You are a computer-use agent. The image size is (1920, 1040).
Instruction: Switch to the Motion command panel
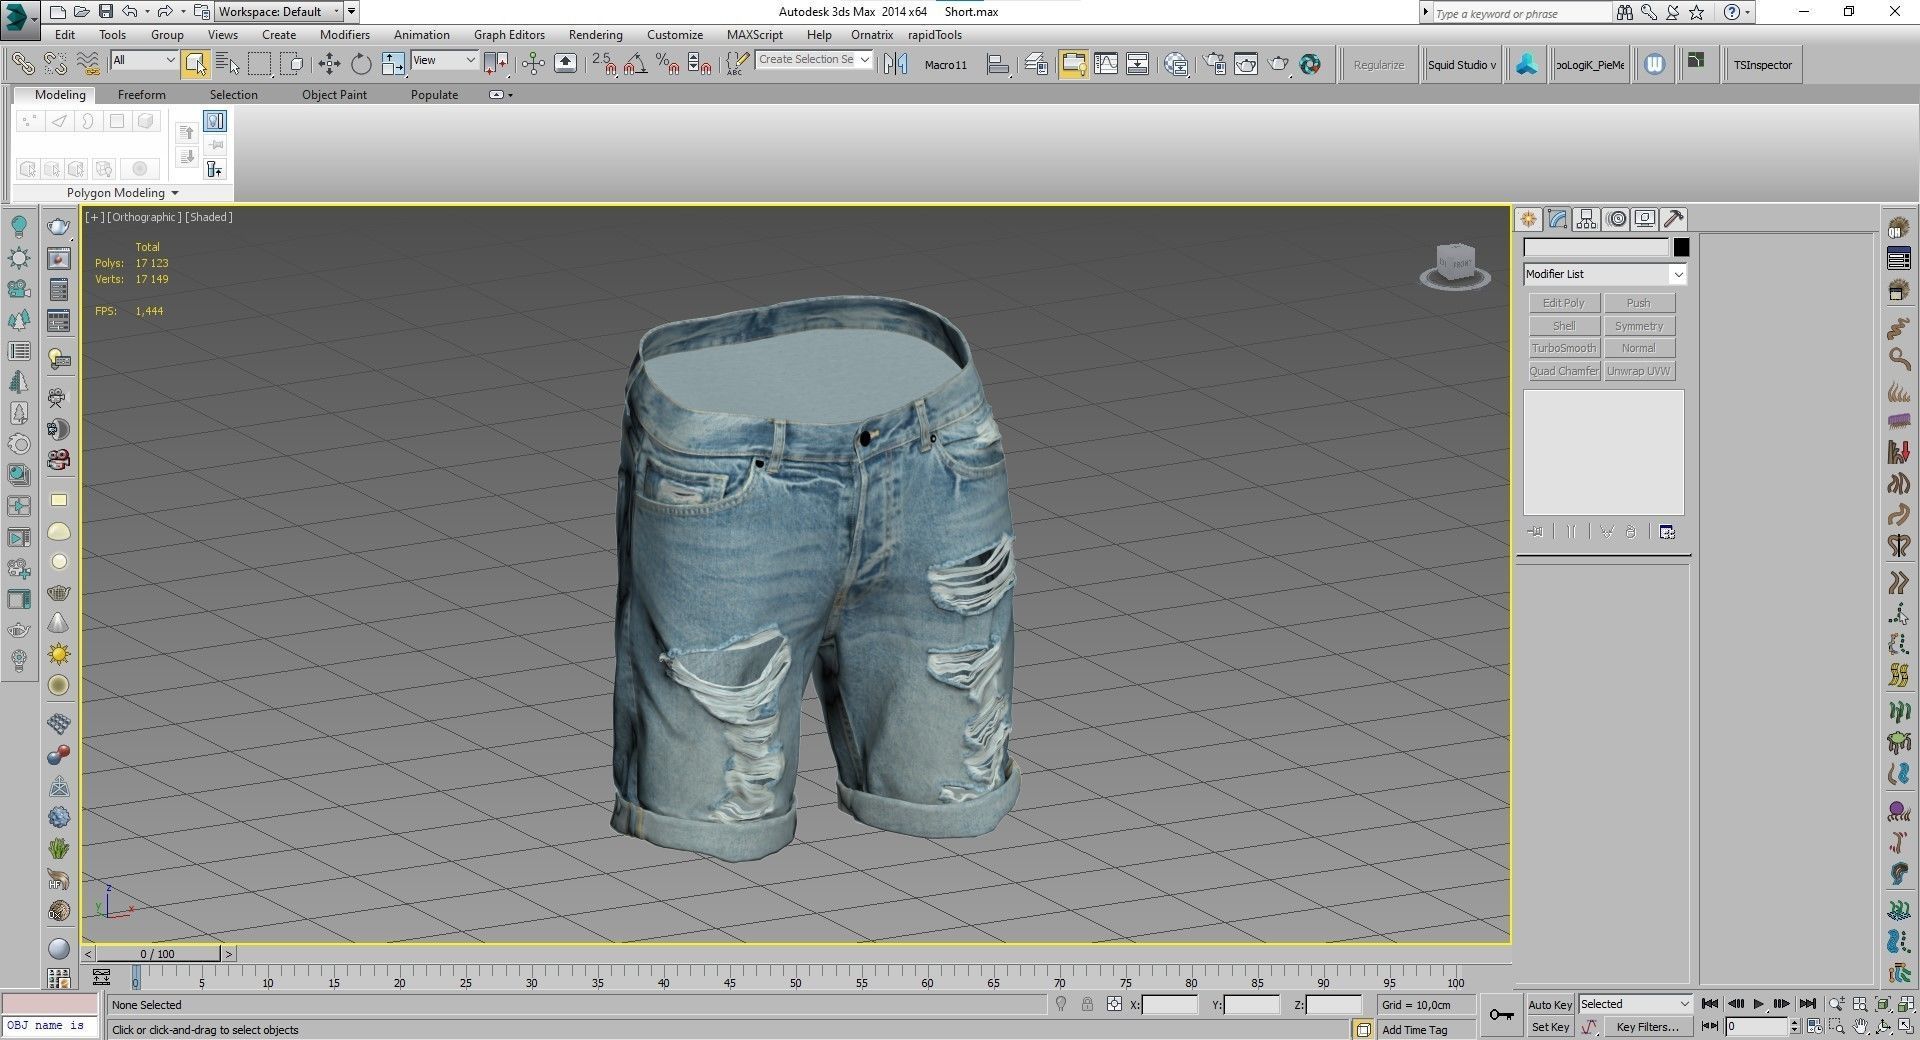1616,219
